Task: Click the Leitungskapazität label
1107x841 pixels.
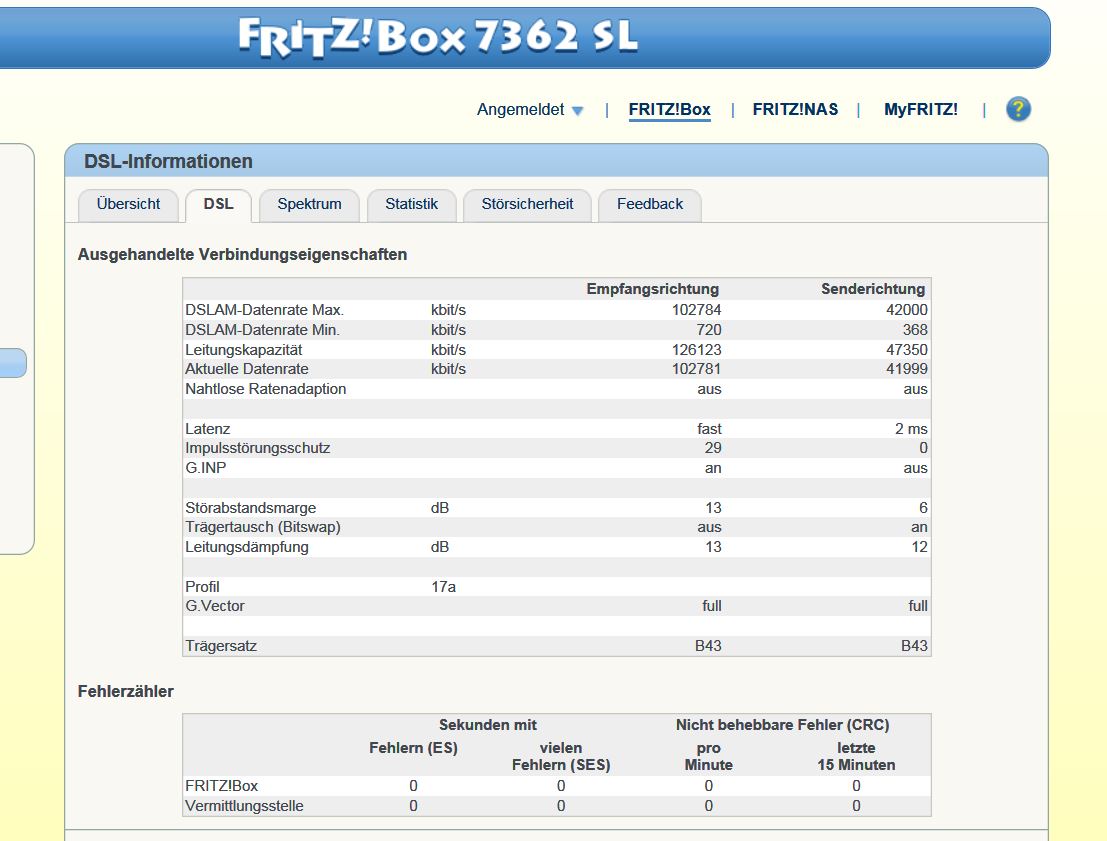Action: 244,350
